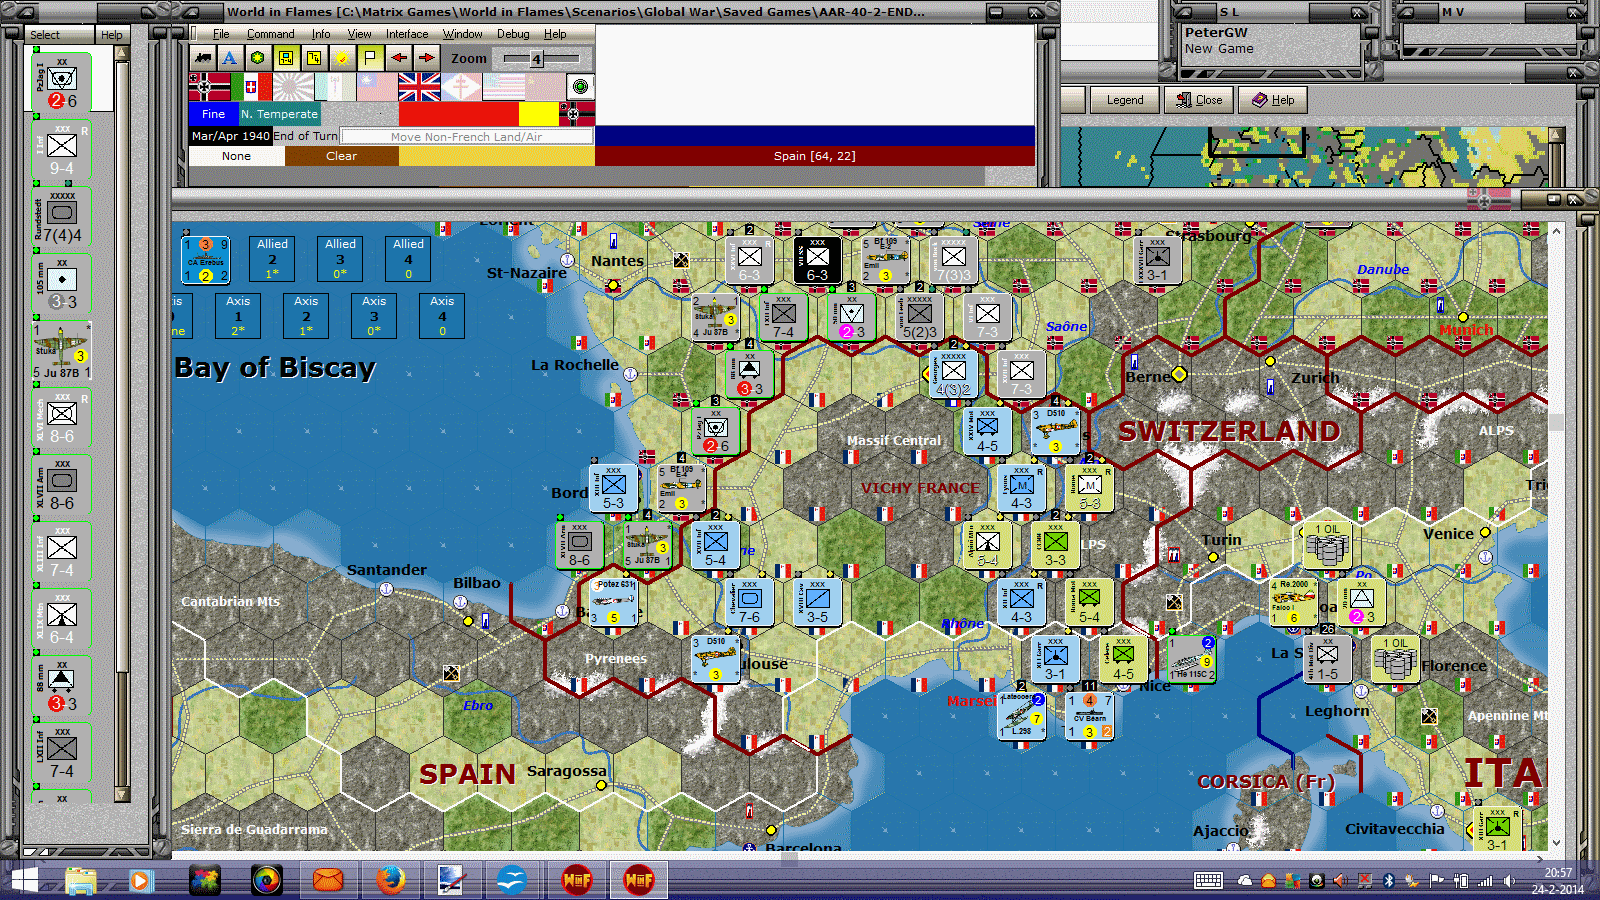Select the 88 mm 3-3 unit in list

pyautogui.click(x=62, y=686)
